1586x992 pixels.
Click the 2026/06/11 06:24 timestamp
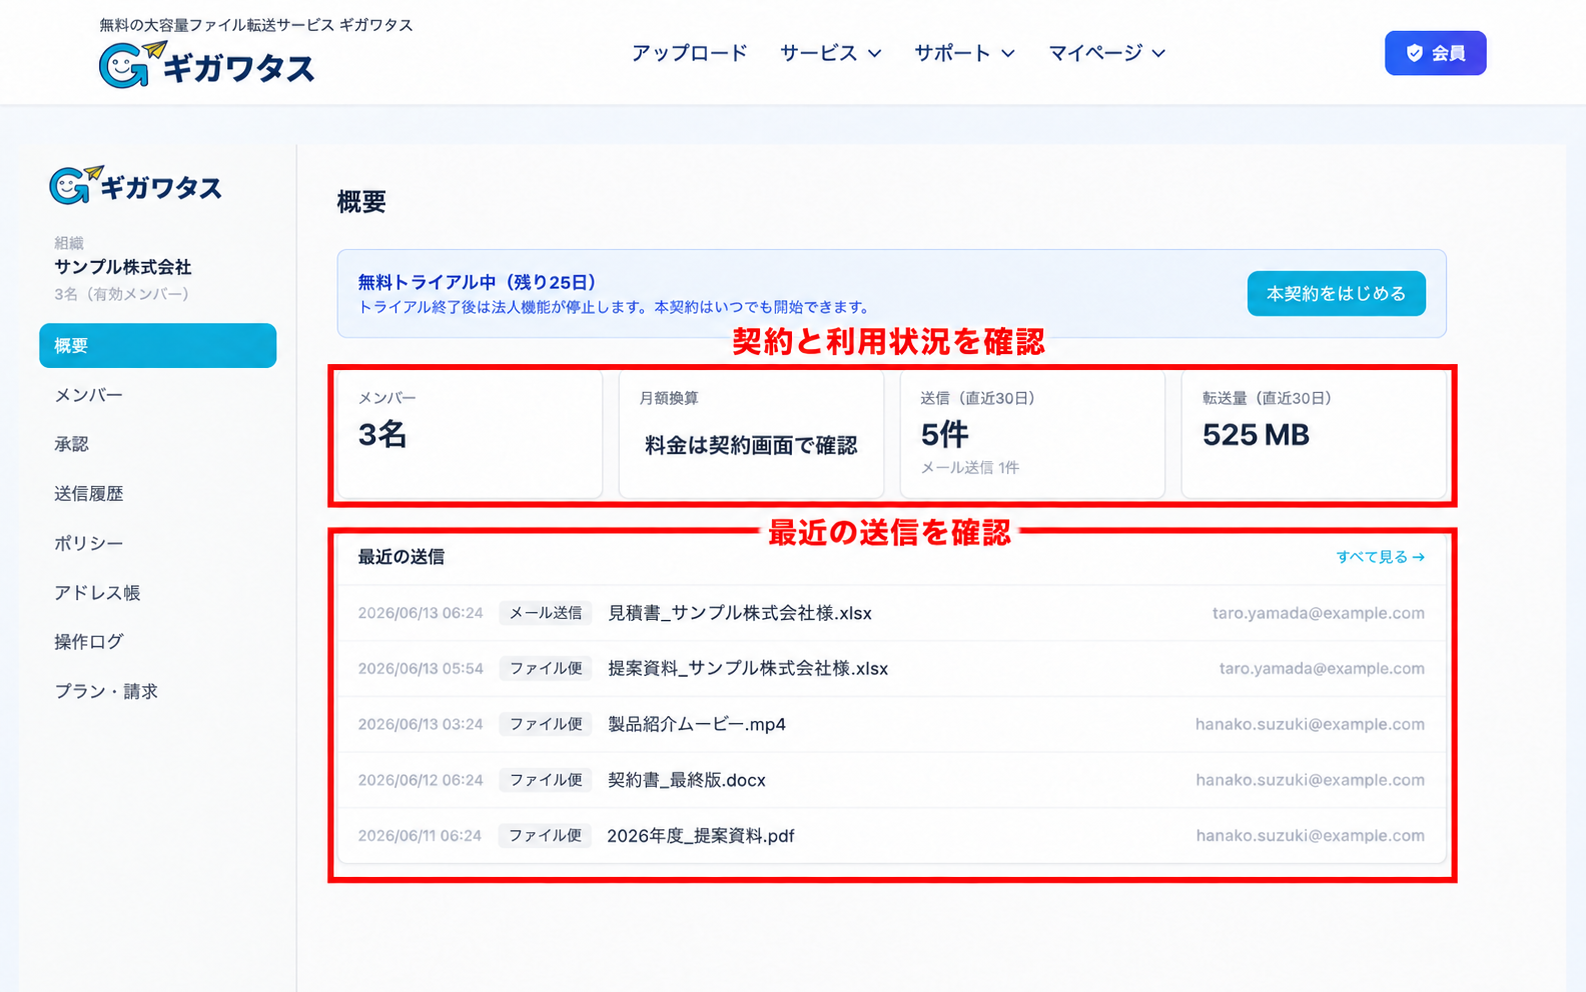pos(420,836)
